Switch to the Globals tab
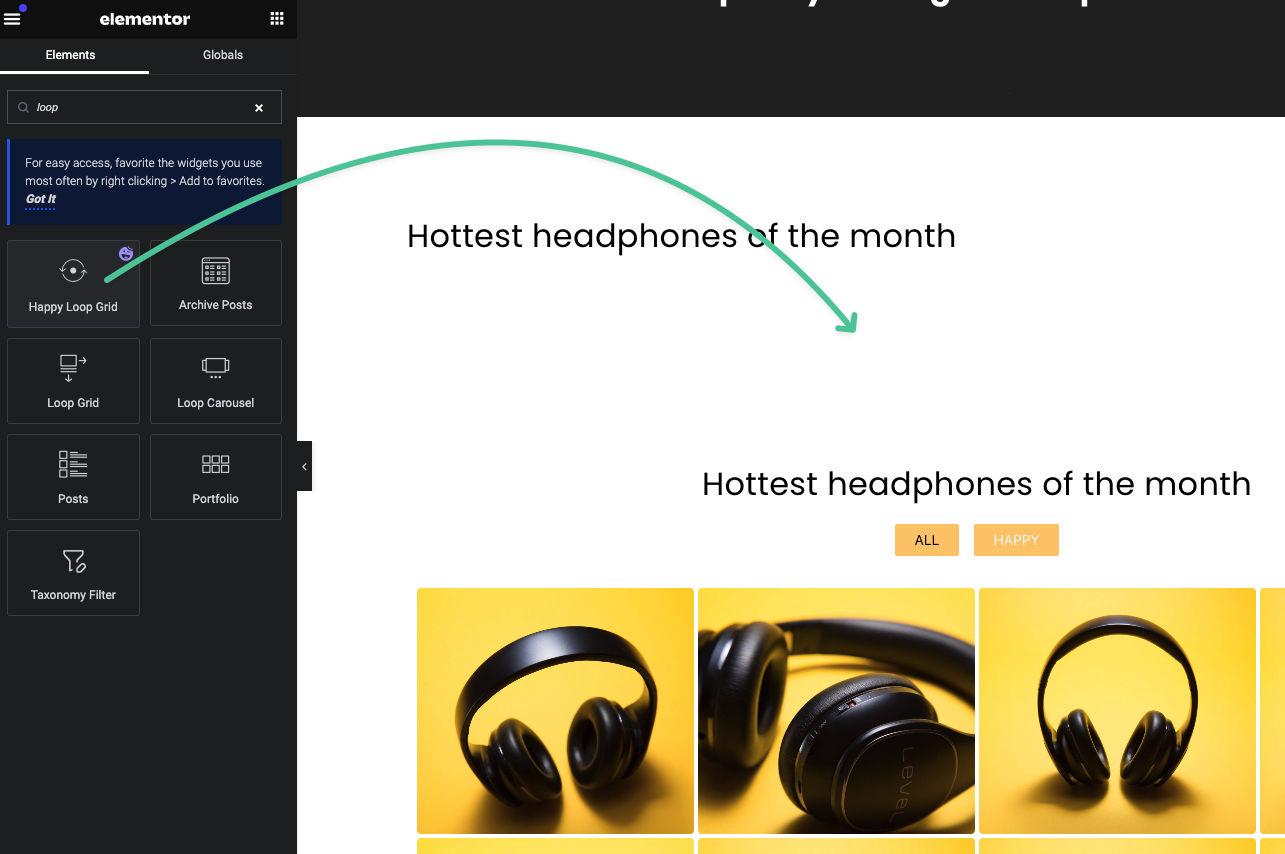The image size is (1285, 854). pyautogui.click(x=222, y=55)
